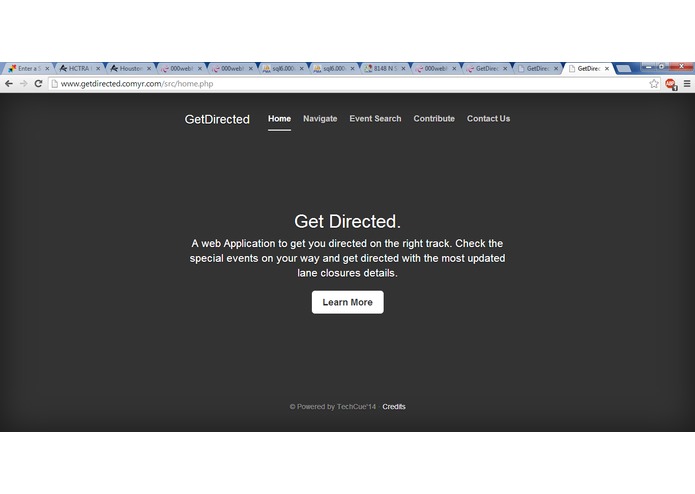Viewport: 695px width, 494px height.
Task: Close the Houston tab
Action: click(x=149, y=69)
